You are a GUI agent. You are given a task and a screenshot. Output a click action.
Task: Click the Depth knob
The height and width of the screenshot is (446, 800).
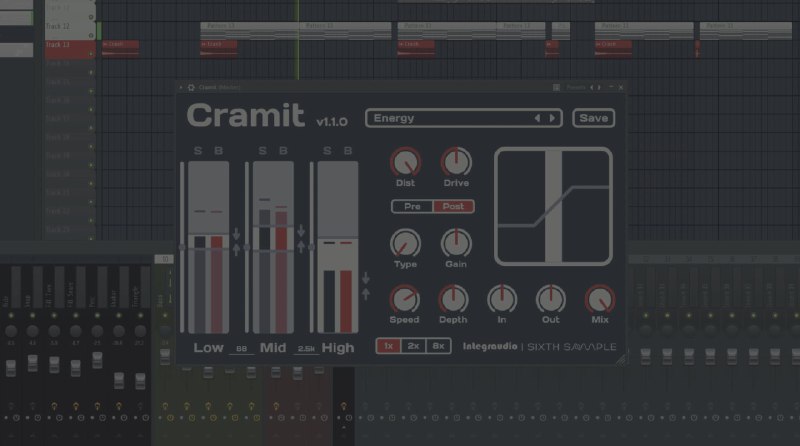[453, 300]
